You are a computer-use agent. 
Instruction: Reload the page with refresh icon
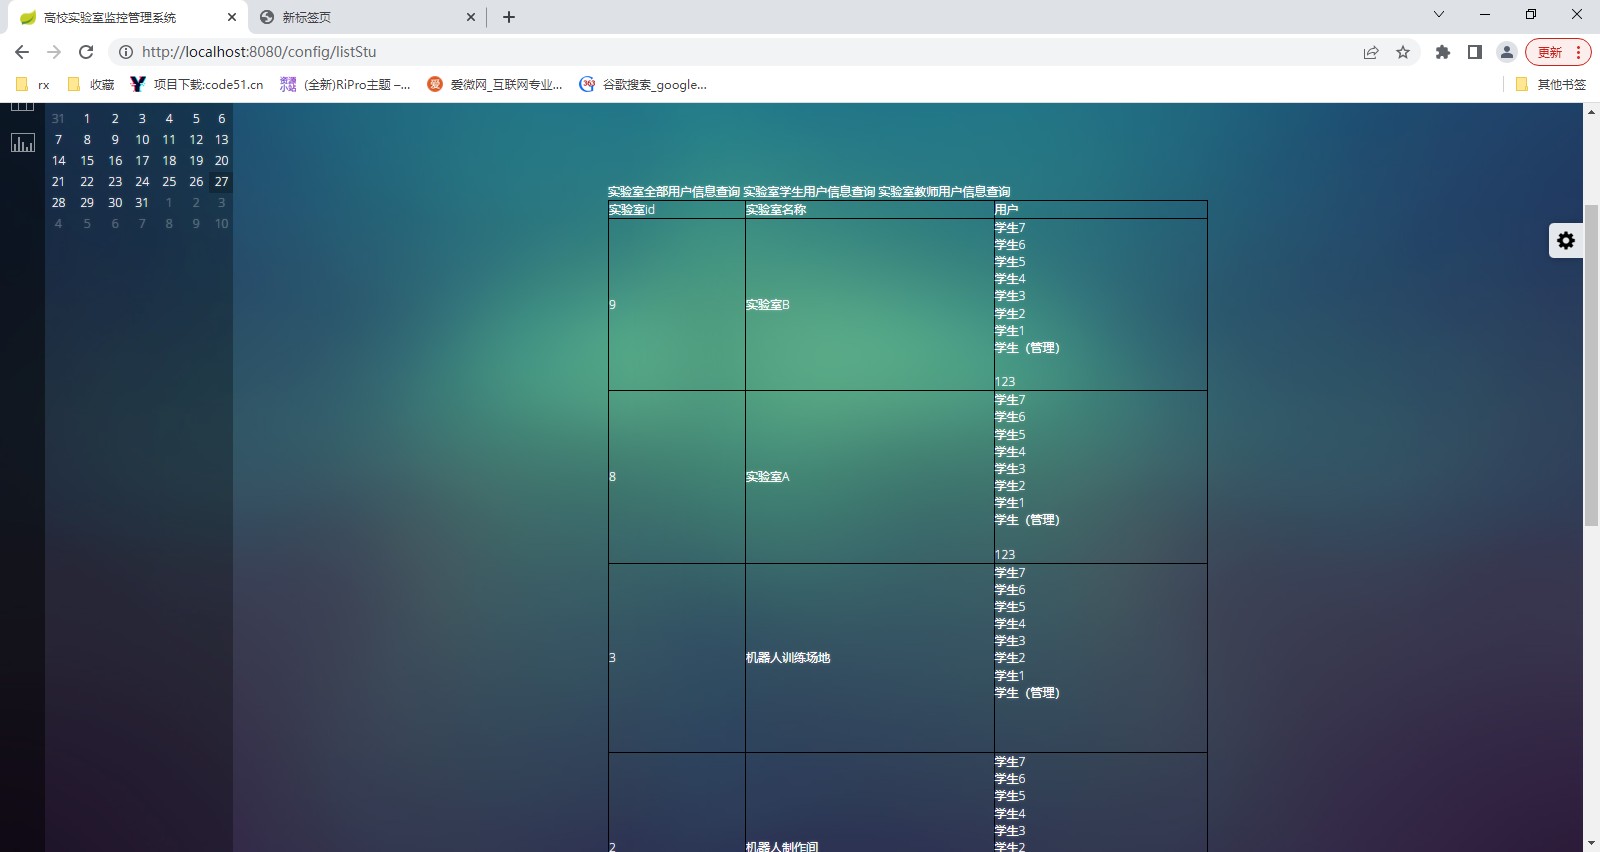86,52
